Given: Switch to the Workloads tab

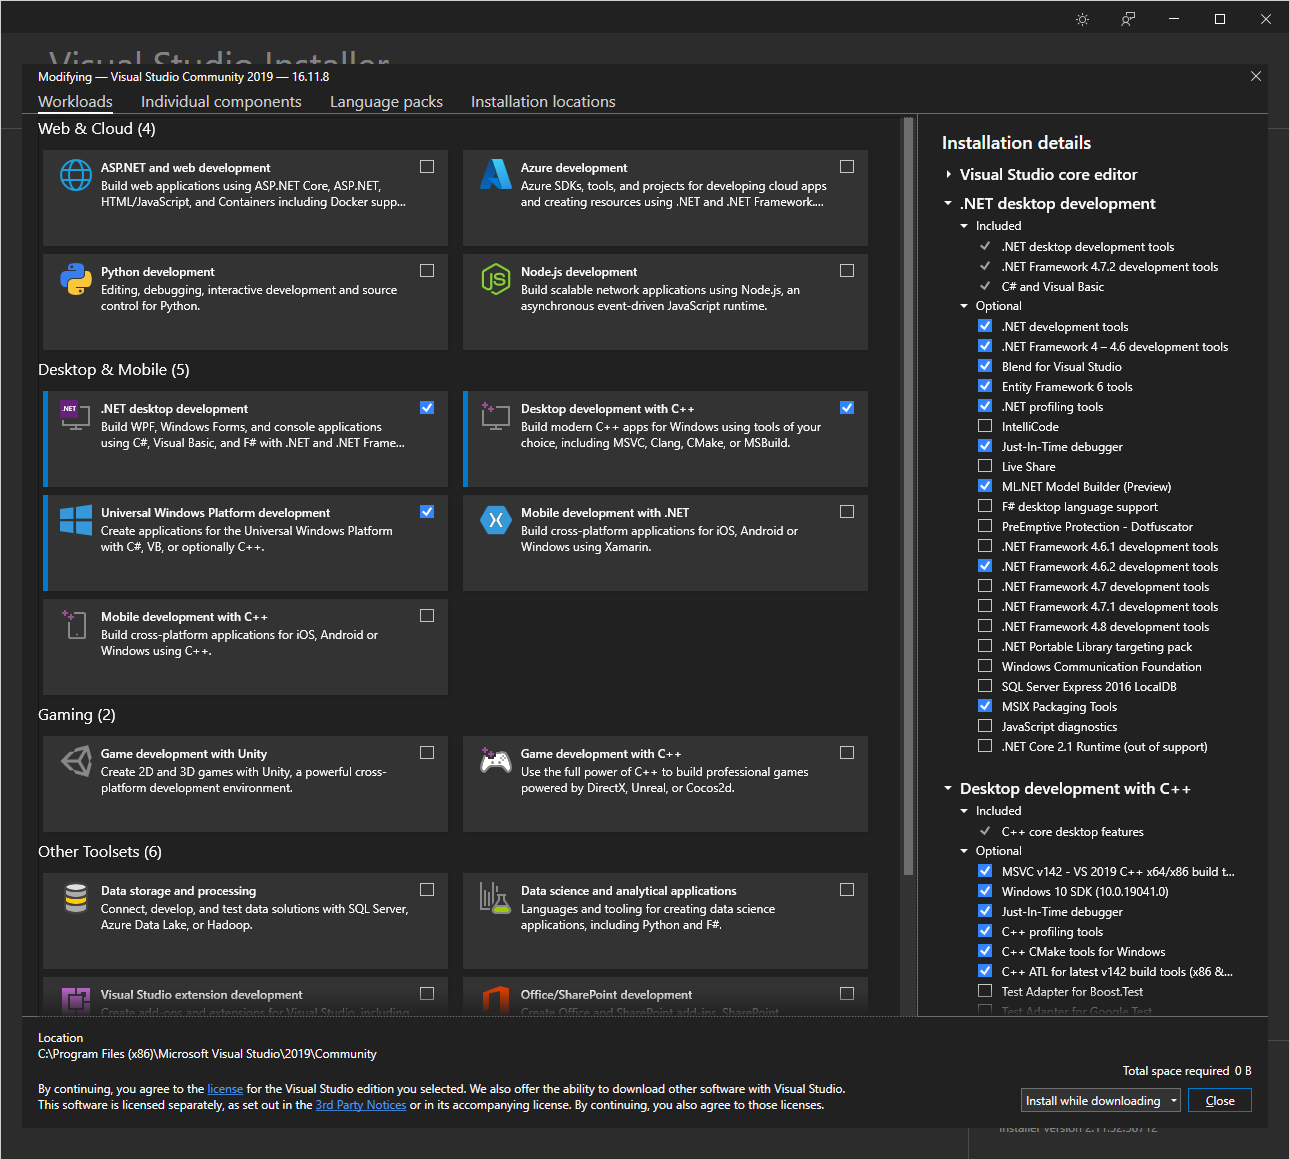Looking at the screenshot, I should pyautogui.click(x=75, y=102).
